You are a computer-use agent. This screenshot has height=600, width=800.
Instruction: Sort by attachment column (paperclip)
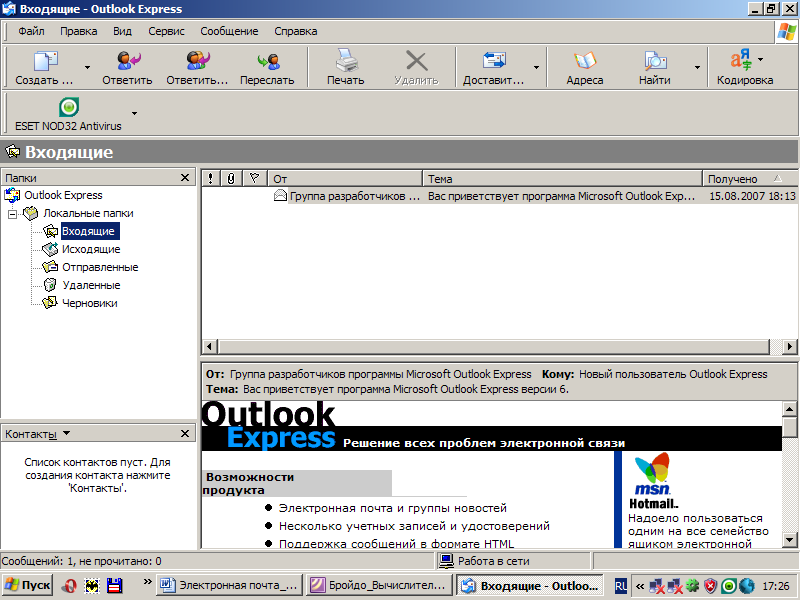(231, 179)
